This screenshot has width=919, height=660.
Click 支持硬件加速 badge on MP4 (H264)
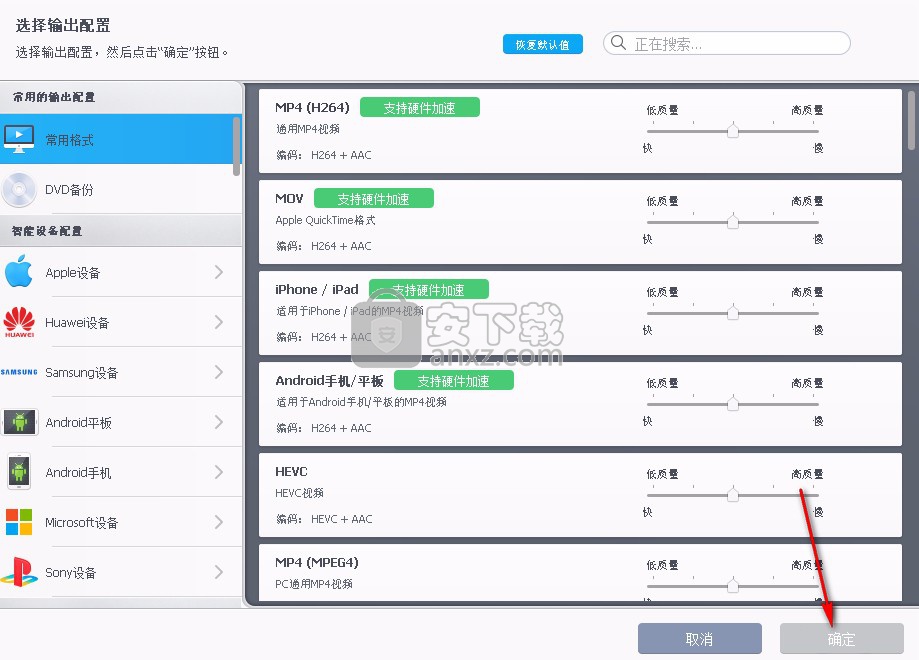point(420,107)
